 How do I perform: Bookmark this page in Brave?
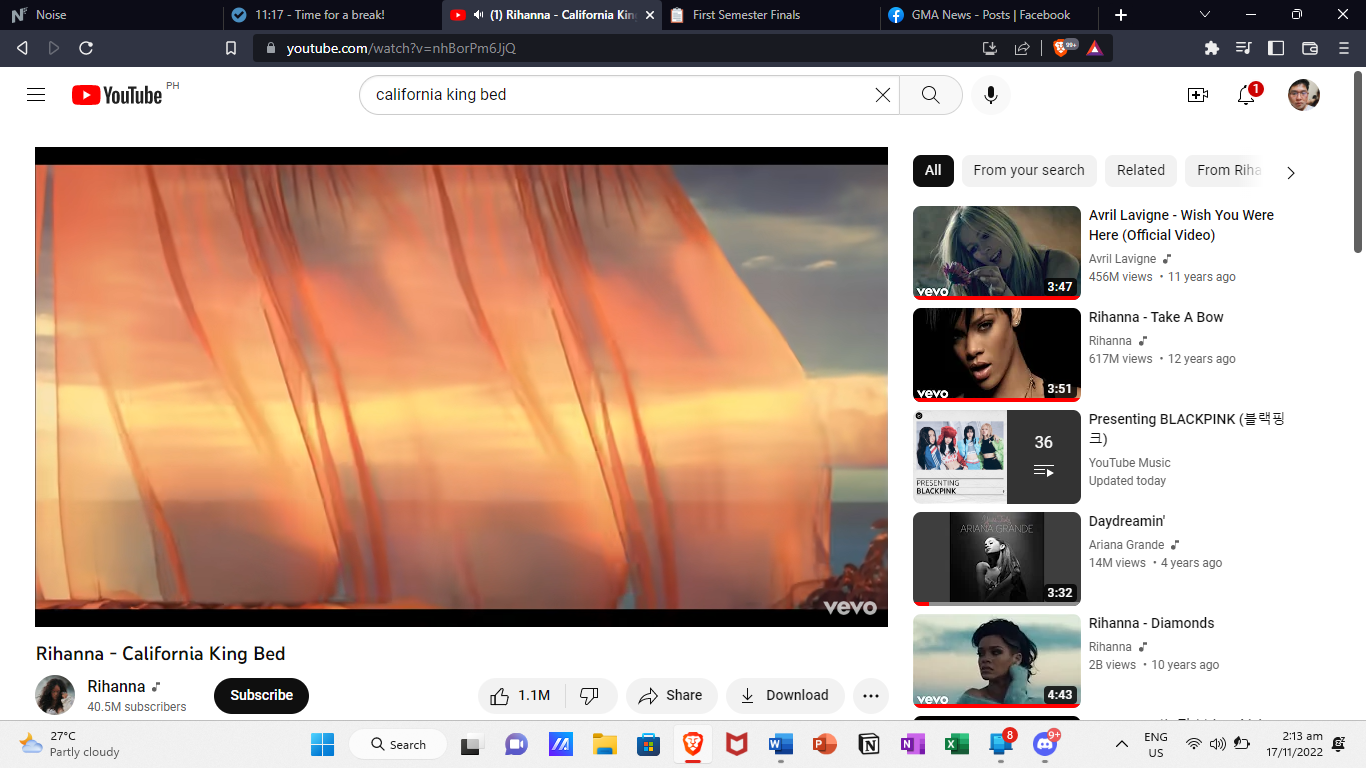coord(231,48)
